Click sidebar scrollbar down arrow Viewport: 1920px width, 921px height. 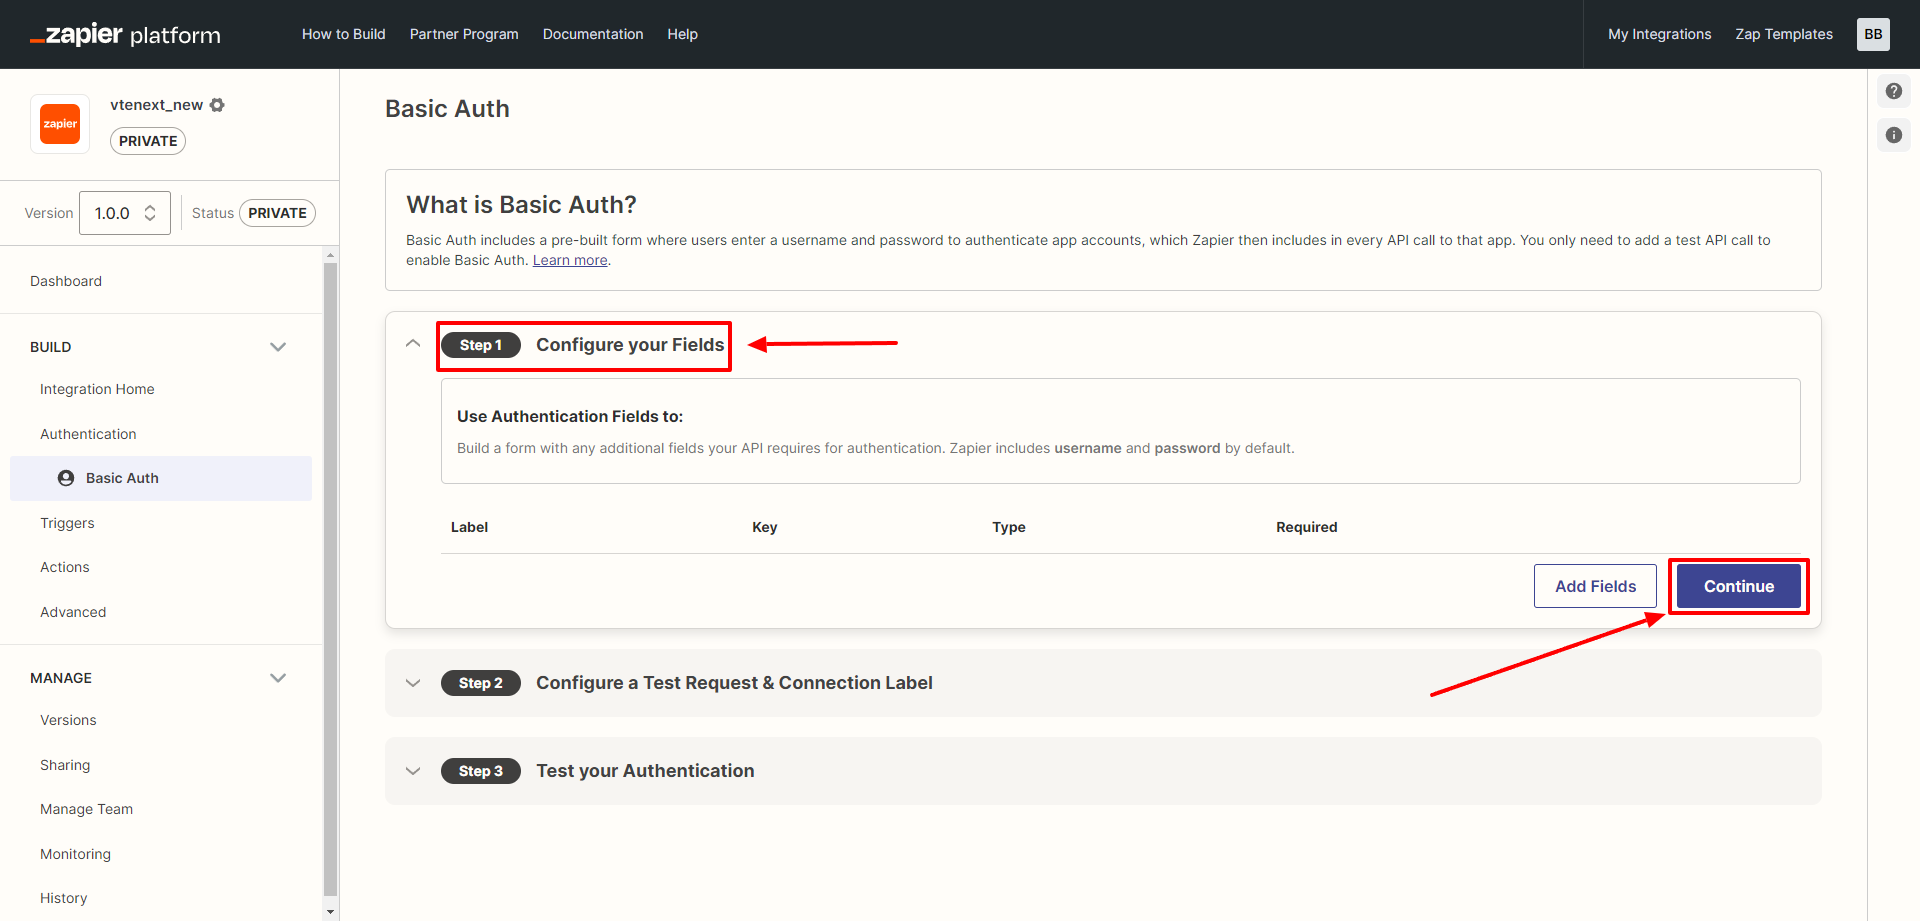[x=331, y=911]
